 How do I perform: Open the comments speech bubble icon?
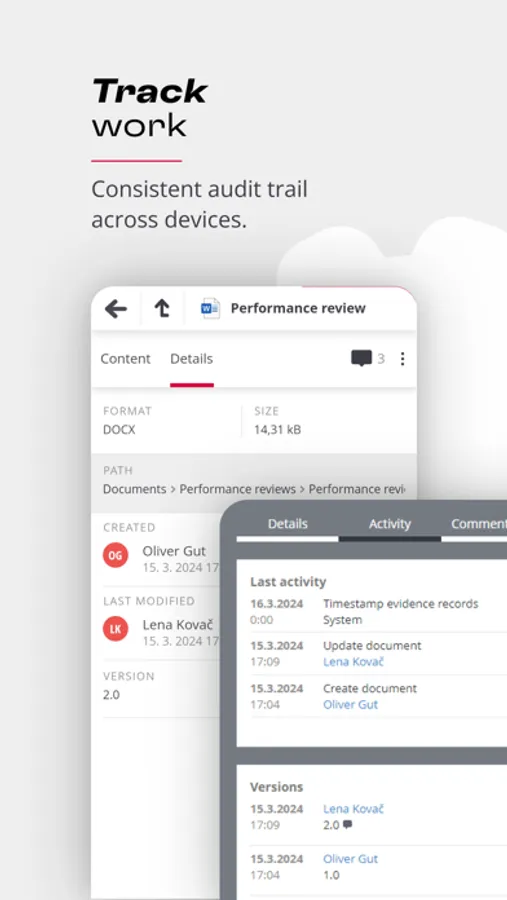361,359
